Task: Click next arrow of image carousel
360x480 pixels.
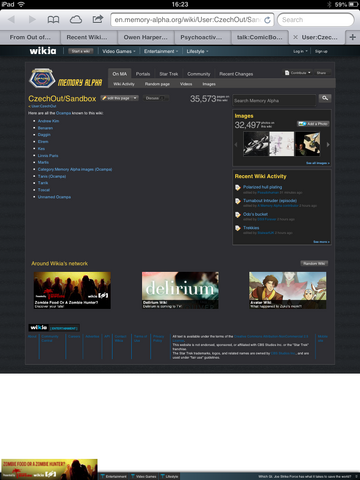Action: [x=328, y=144]
